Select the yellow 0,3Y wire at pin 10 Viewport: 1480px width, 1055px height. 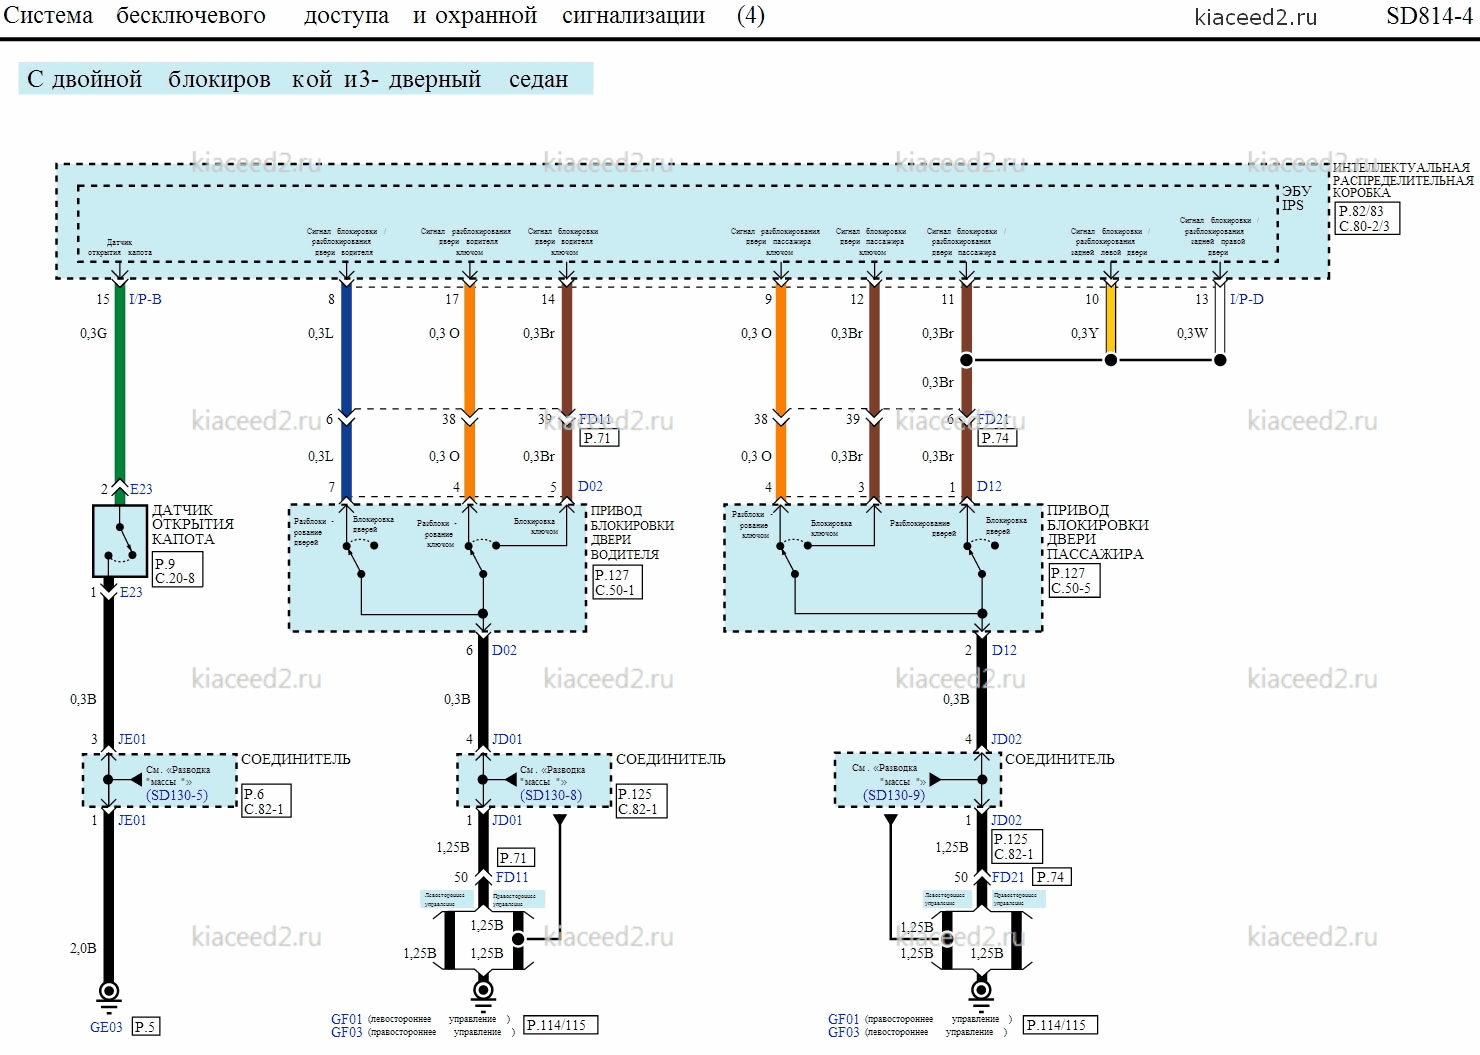(1110, 320)
